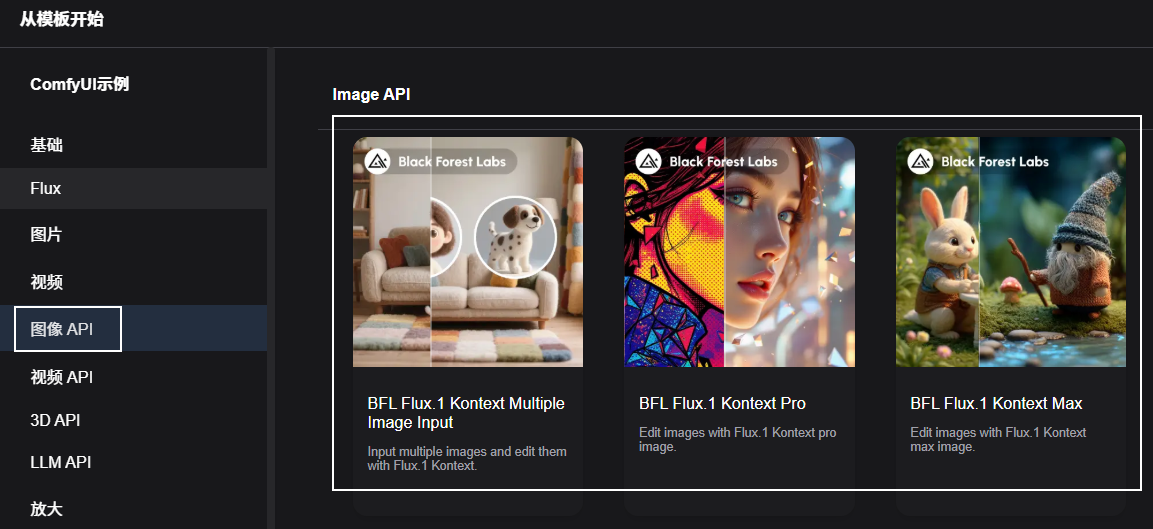Open the Flux.1 Kontext Pro thumbnail
The width and height of the screenshot is (1153, 529).
[x=739, y=252]
